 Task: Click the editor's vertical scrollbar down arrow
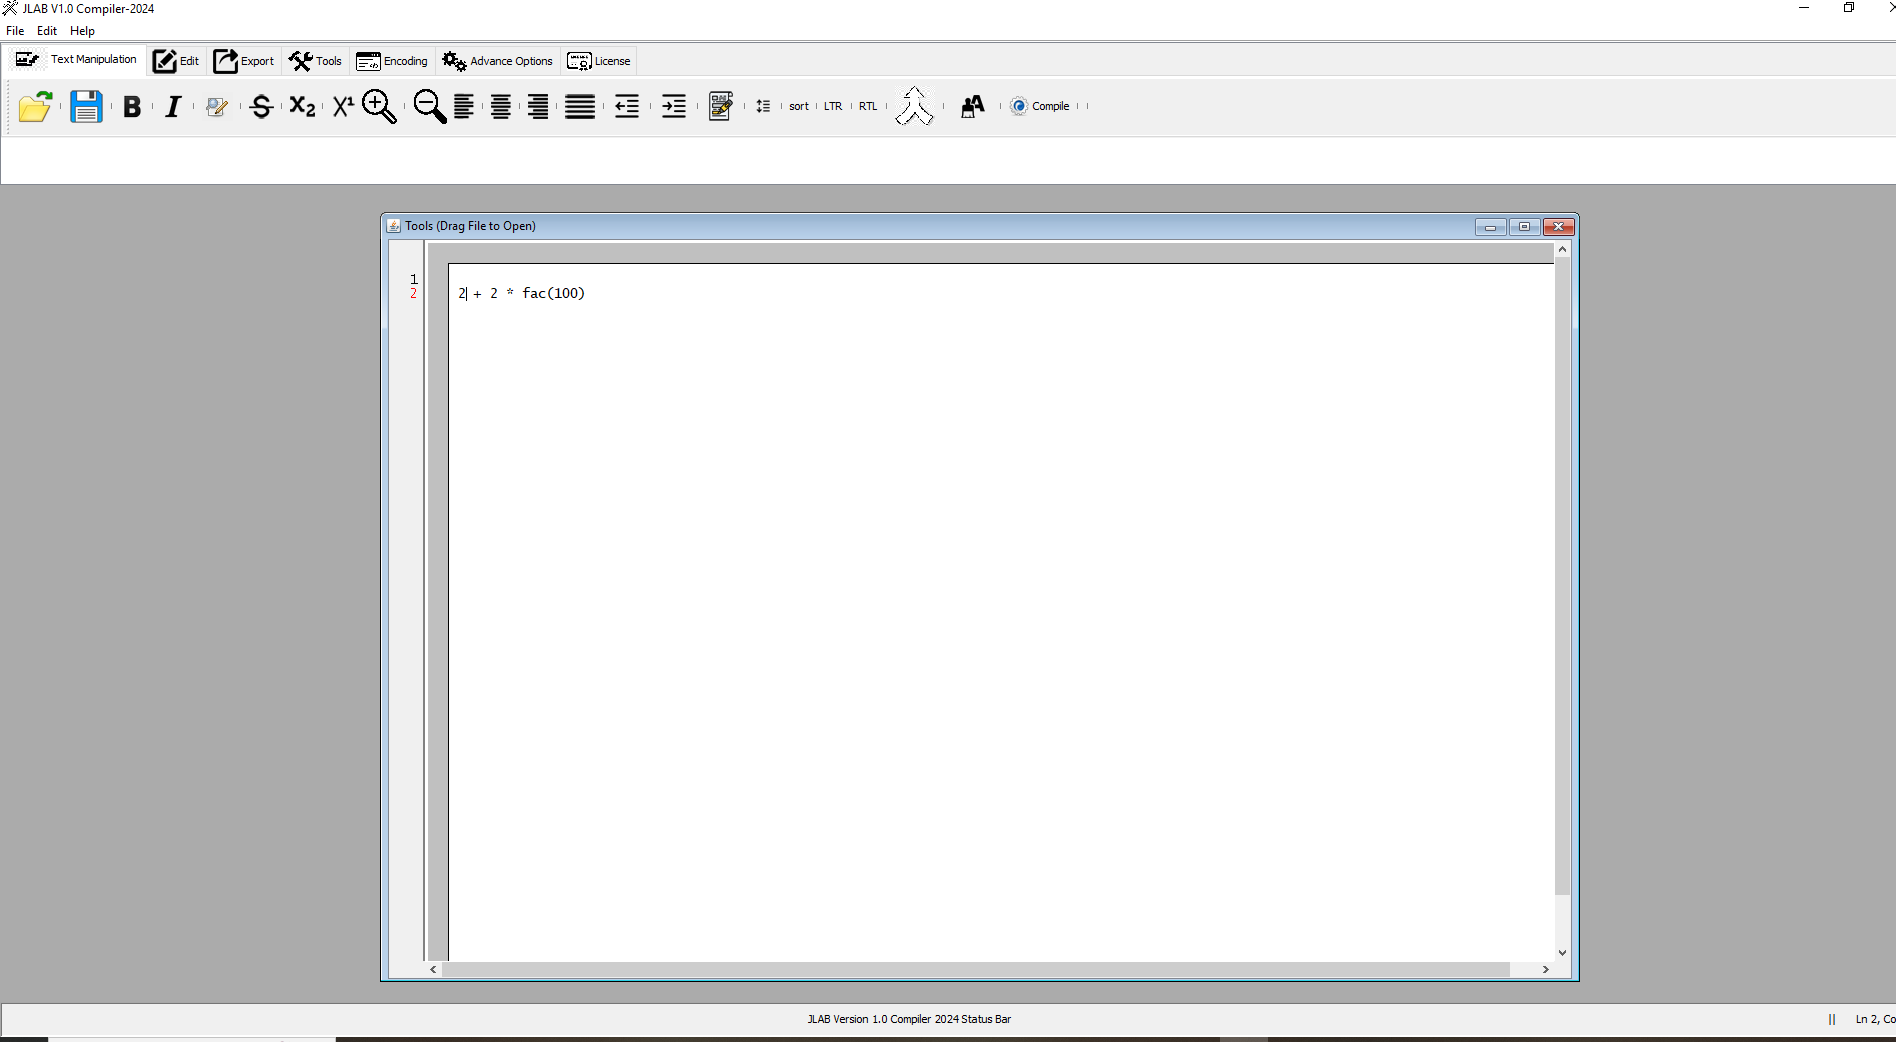[x=1562, y=953]
